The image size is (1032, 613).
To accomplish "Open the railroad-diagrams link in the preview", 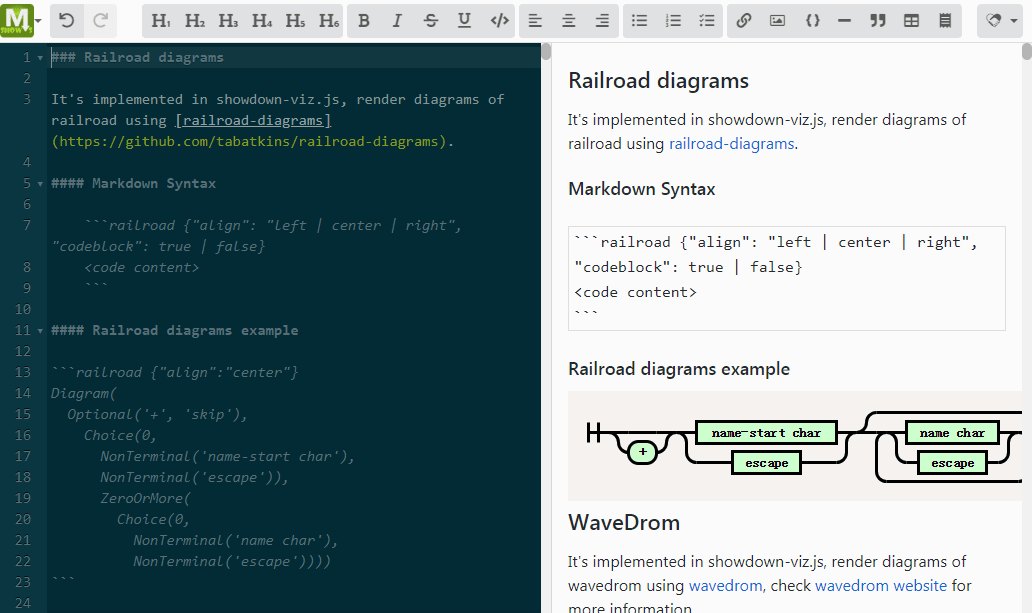I will (731, 143).
